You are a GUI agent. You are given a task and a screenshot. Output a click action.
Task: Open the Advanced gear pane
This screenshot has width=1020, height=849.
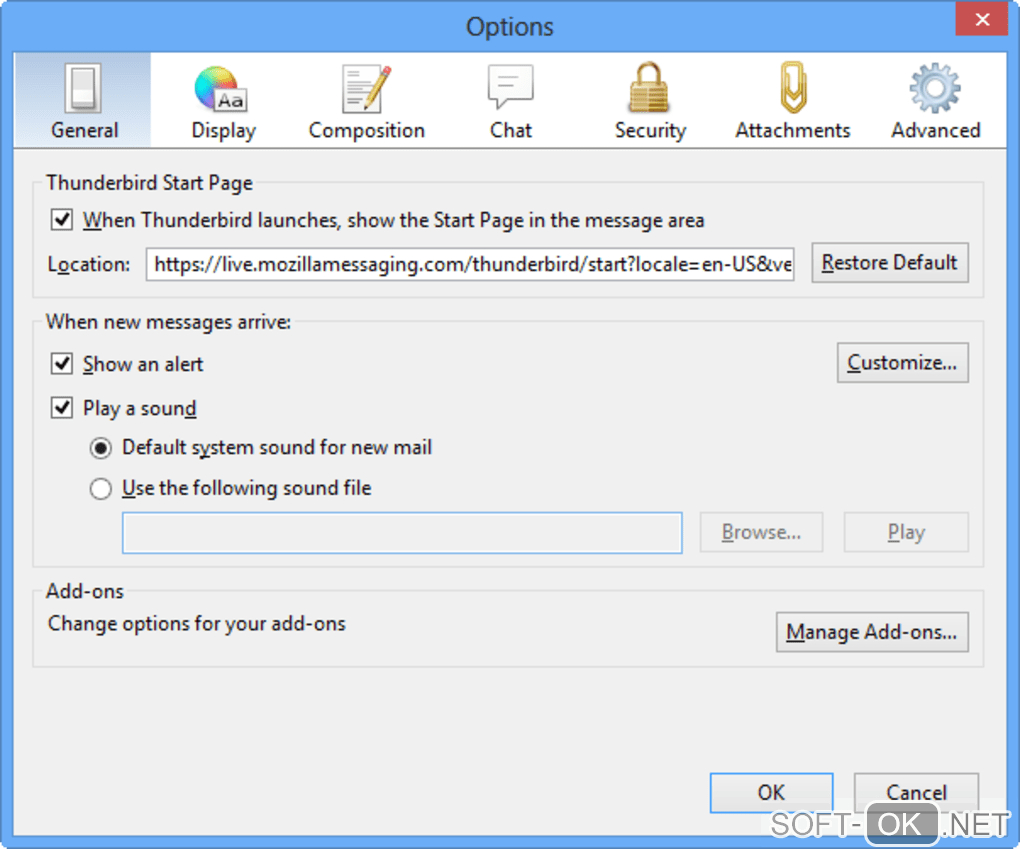(935, 101)
